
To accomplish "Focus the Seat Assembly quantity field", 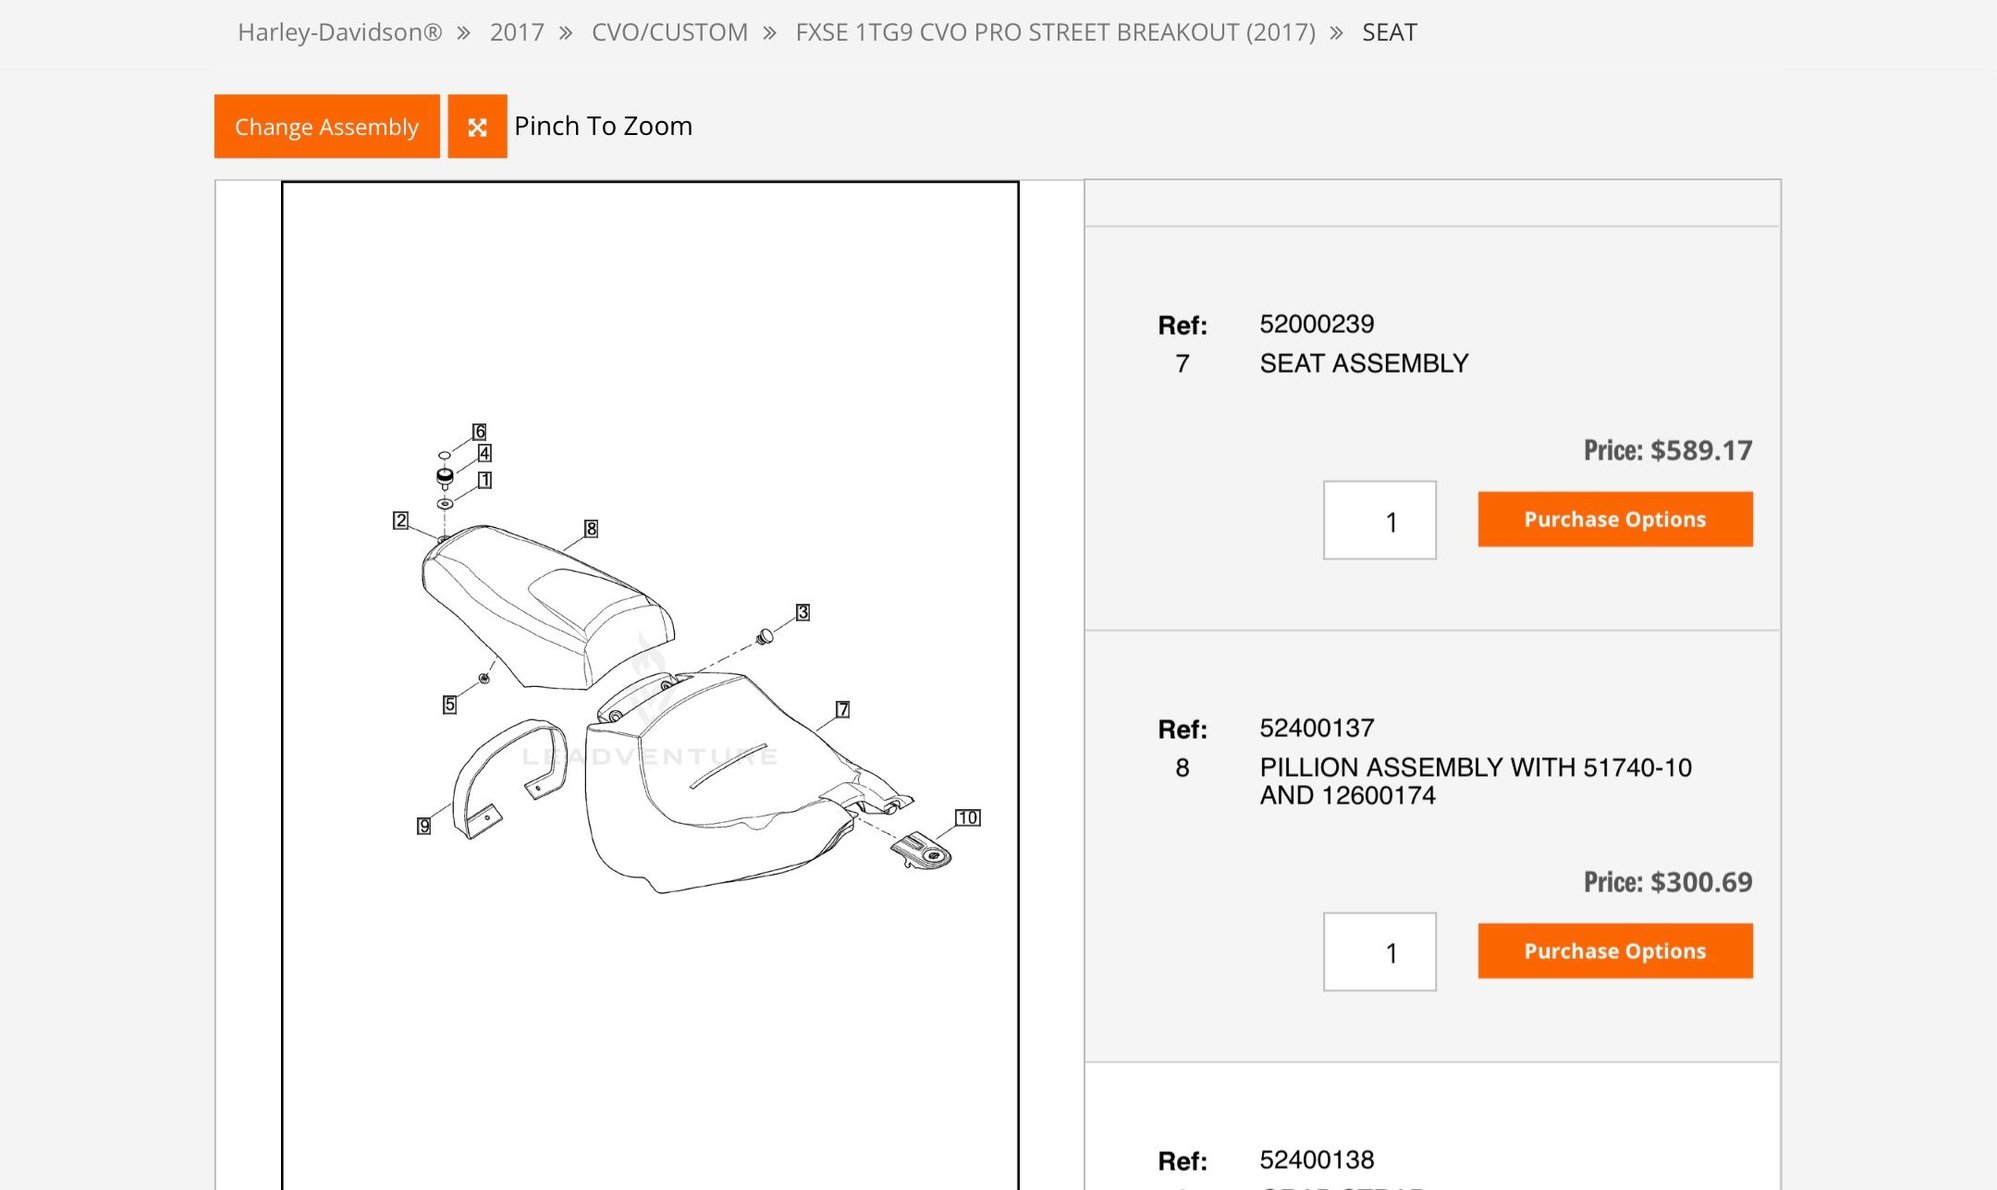I will point(1379,521).
